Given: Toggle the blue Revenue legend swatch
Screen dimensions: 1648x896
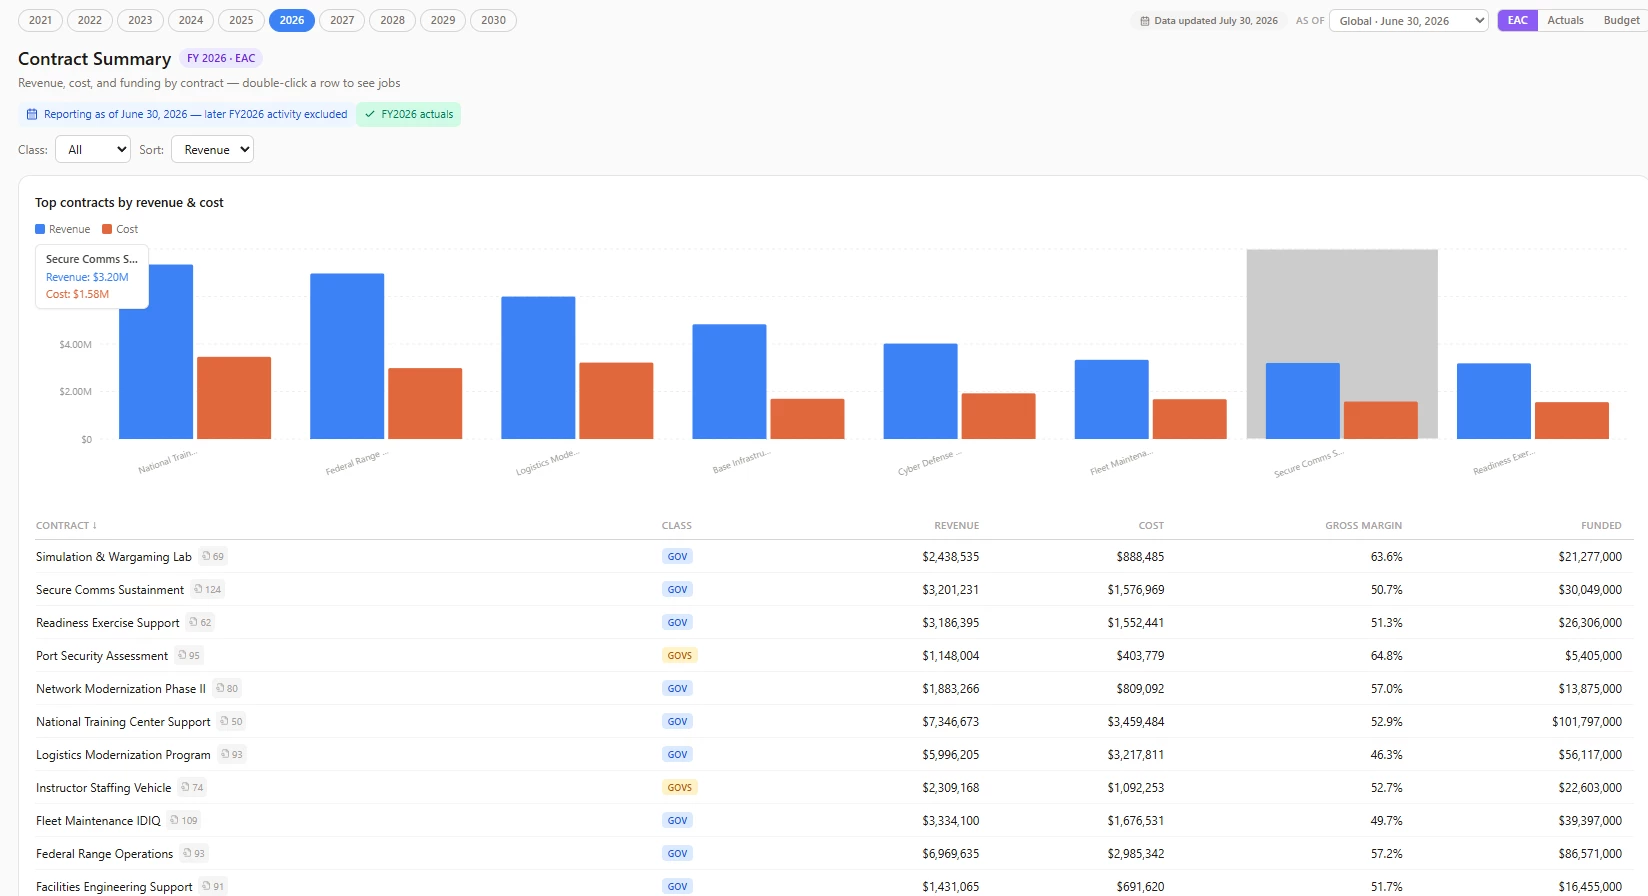Looking at the screenshot, I should [40, 229].
